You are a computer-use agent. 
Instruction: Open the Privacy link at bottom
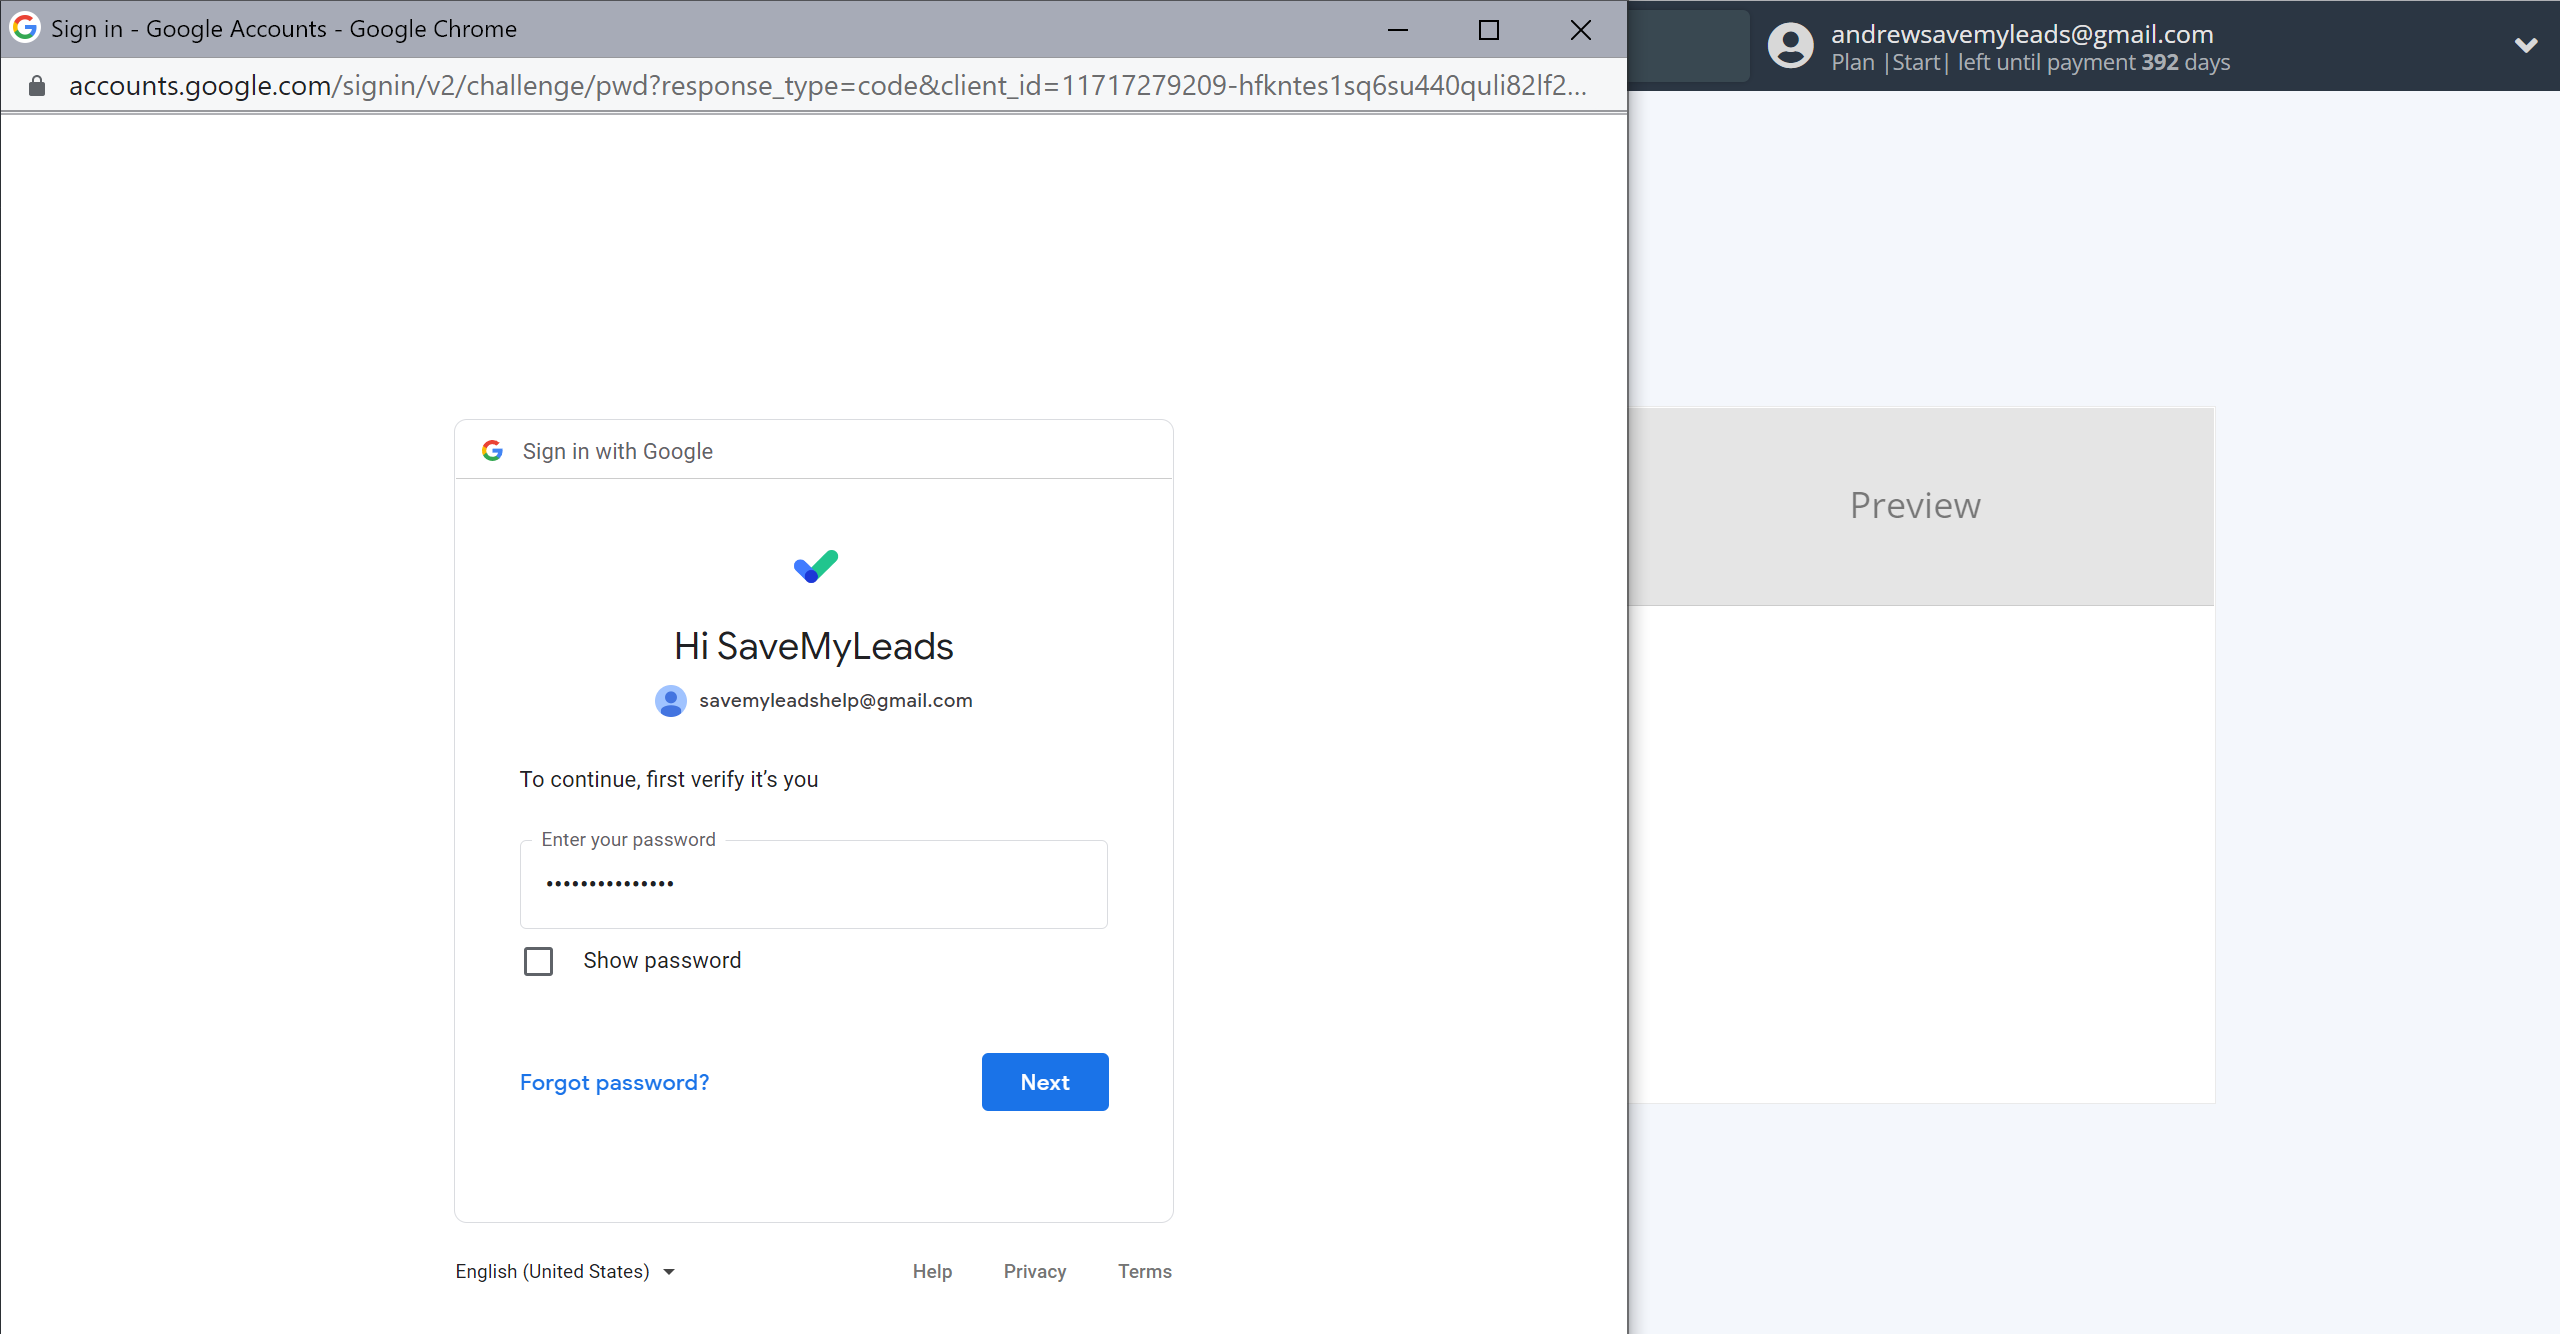point(1033,1271)
